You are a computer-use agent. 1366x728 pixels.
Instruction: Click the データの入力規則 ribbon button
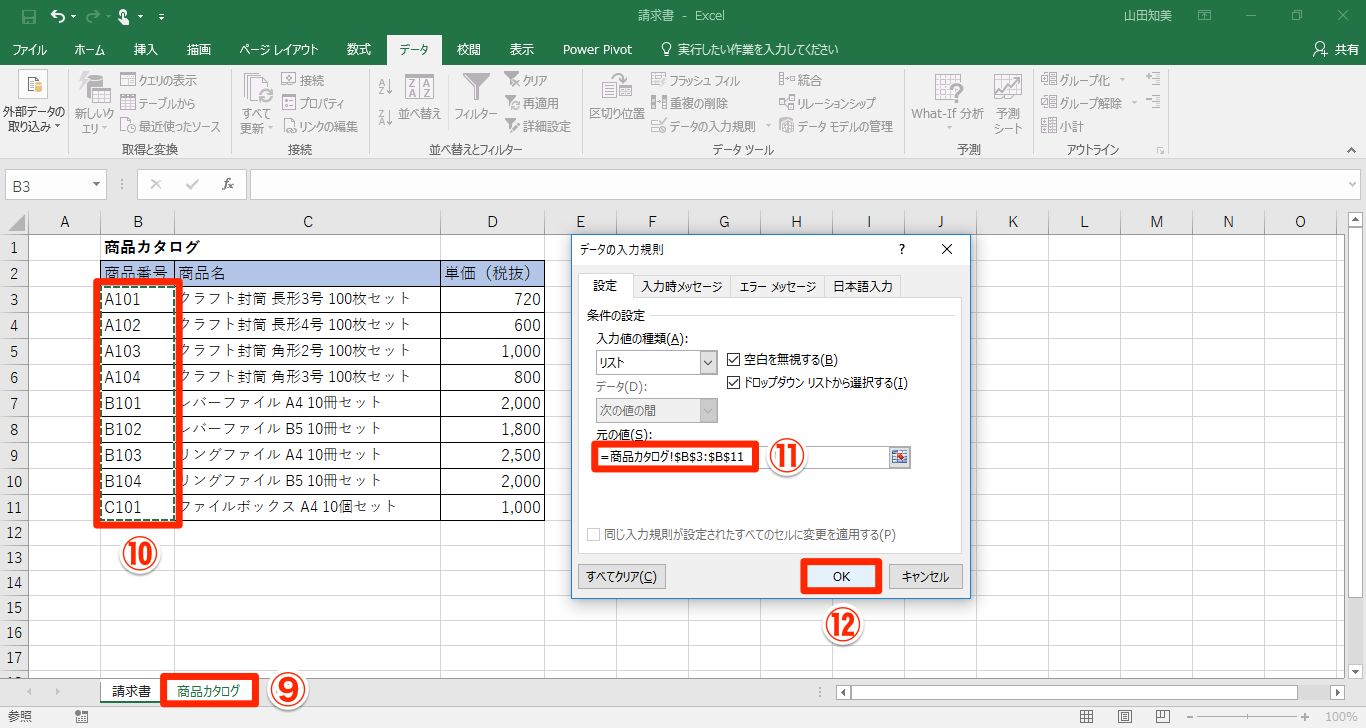point(704,126)
